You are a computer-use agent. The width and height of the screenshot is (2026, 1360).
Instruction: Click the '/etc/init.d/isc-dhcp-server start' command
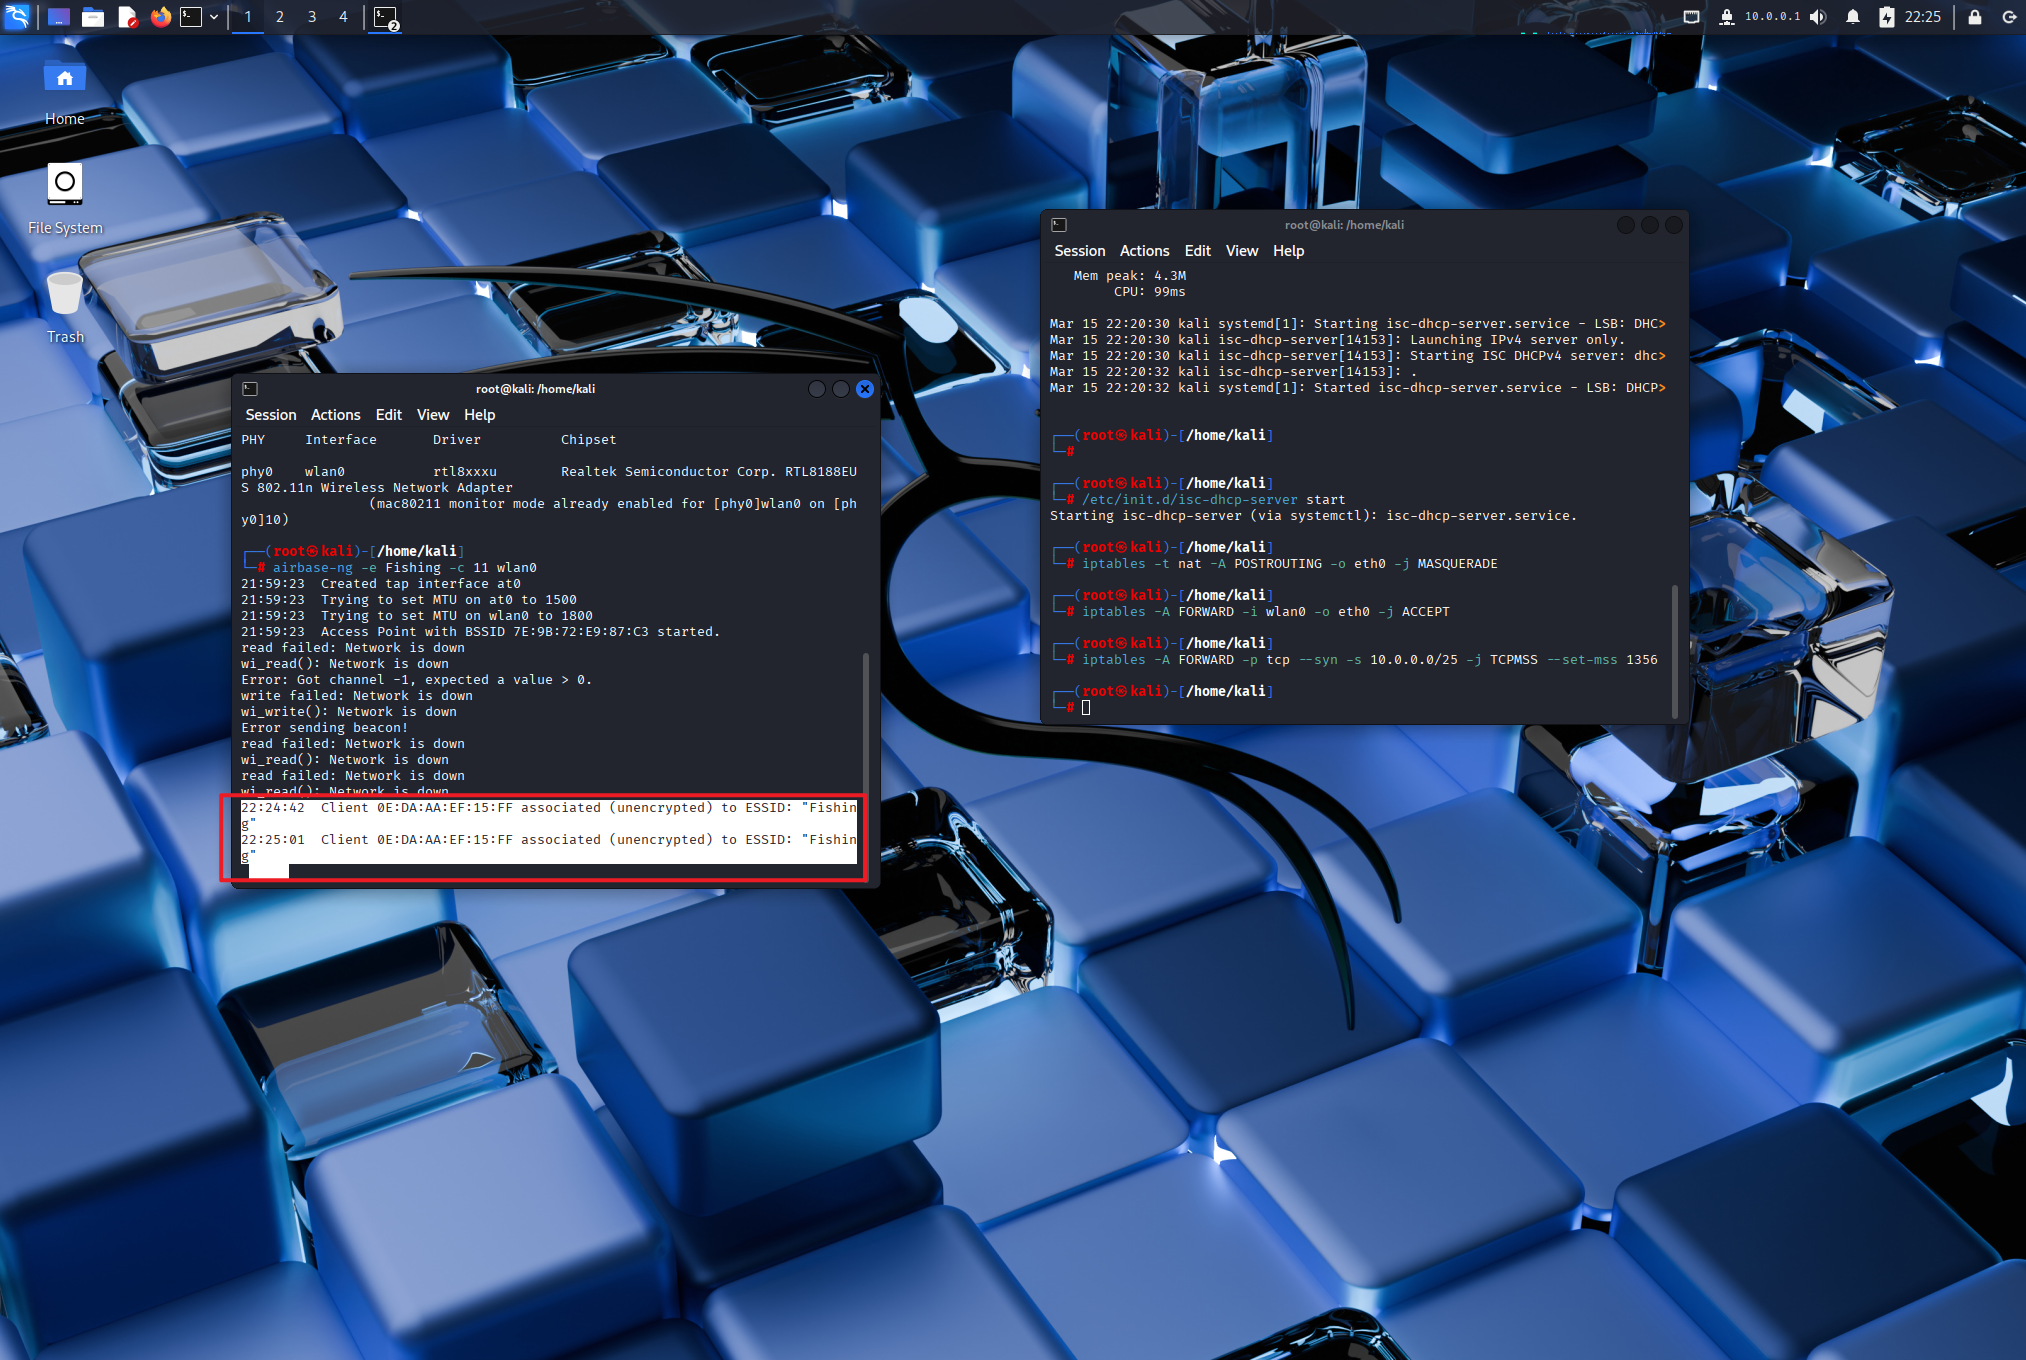[x=1214, y=500]
